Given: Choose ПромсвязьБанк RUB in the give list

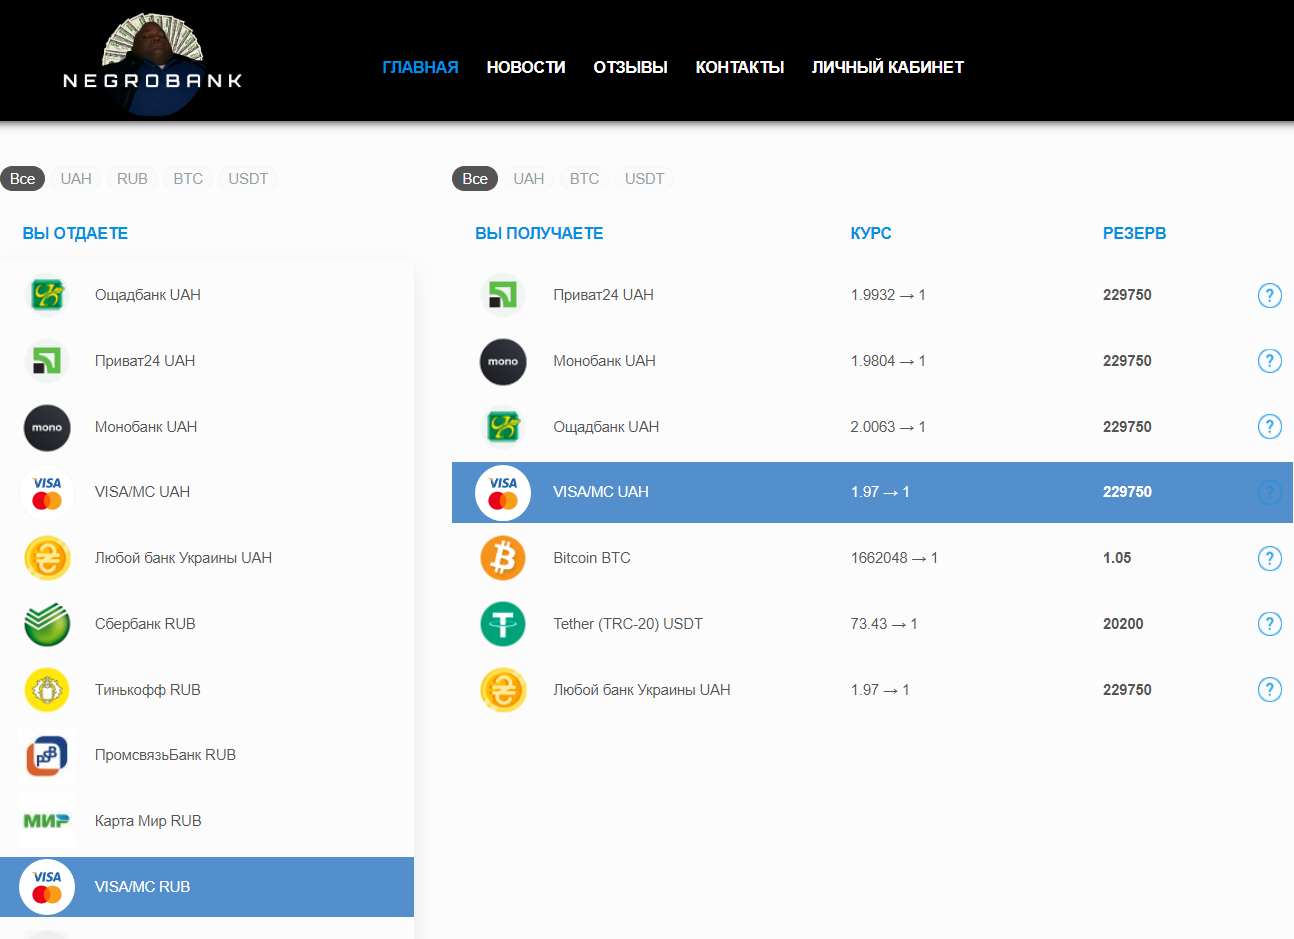Looking at the screenshot, I should pos(207,755).
